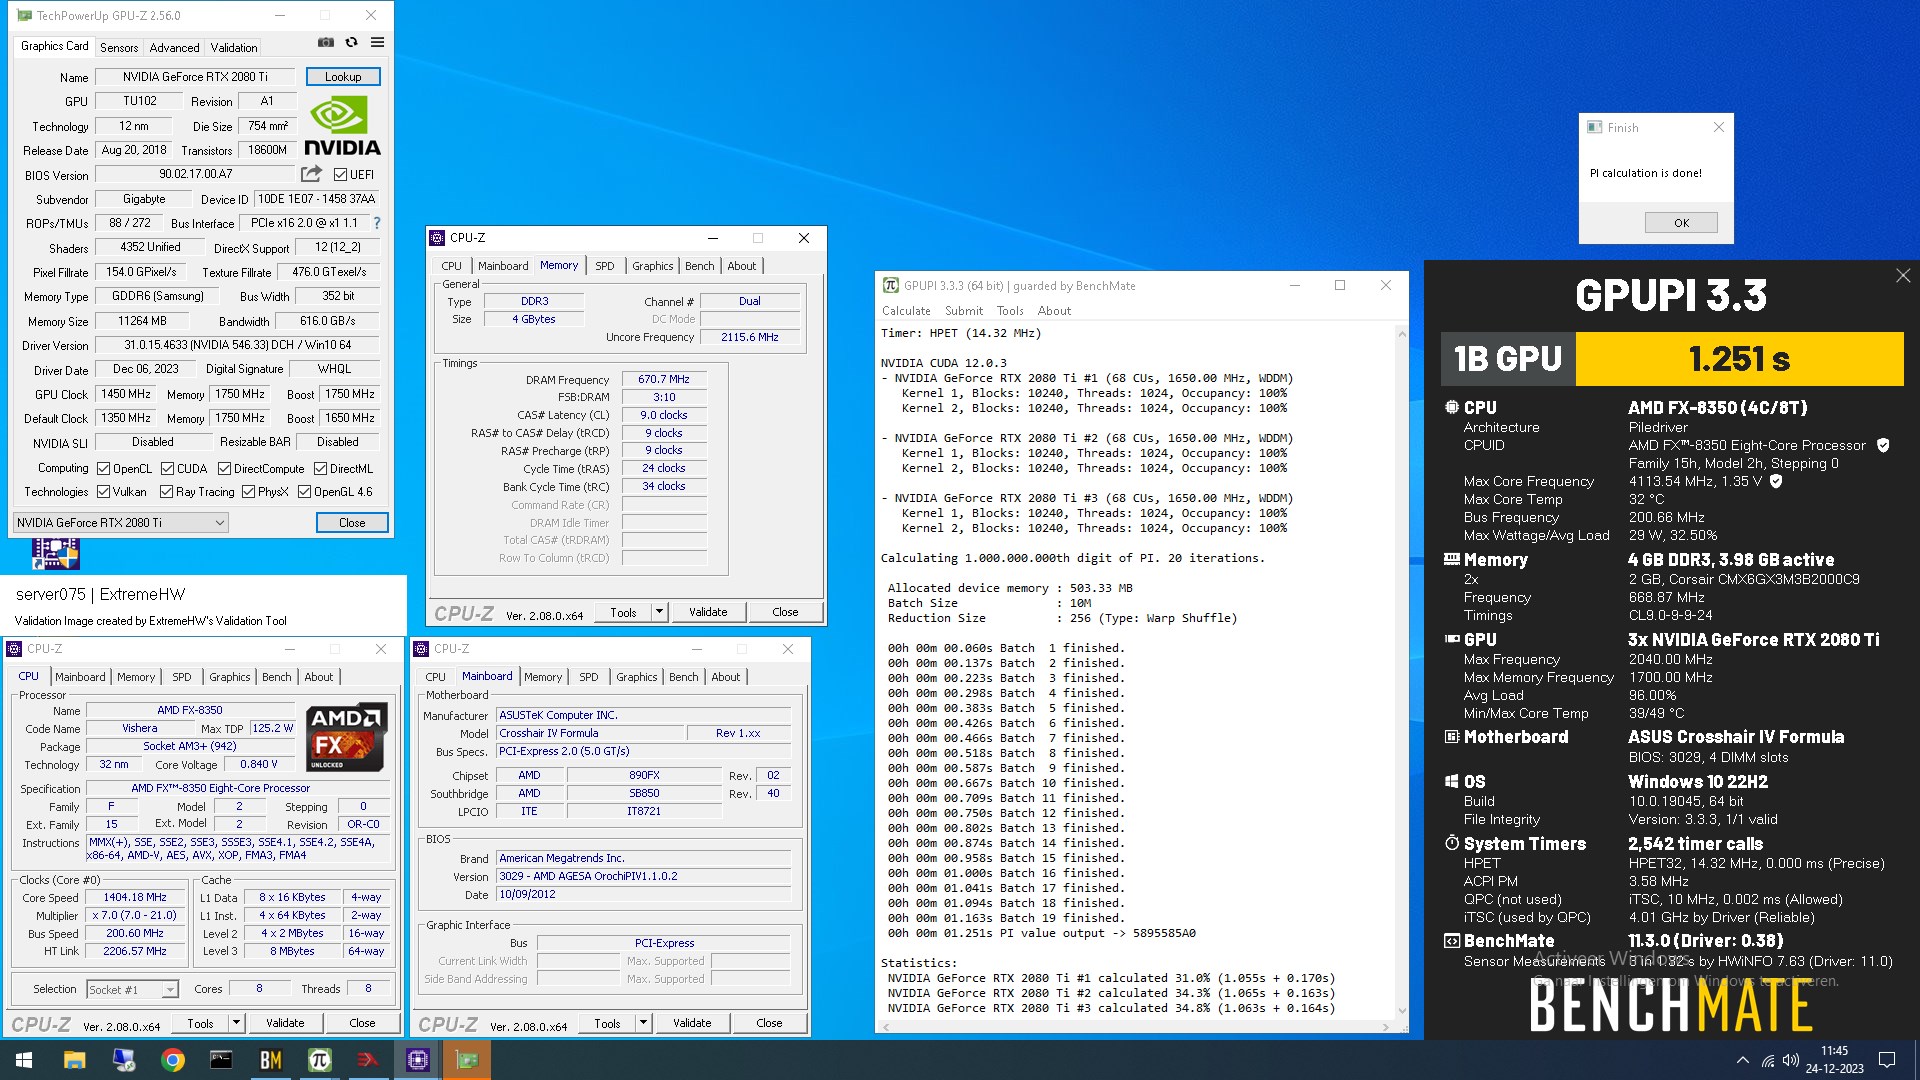Click the Bus Interface question mark
This screenshot has width=1920, height=1080.
click(377, 223)
